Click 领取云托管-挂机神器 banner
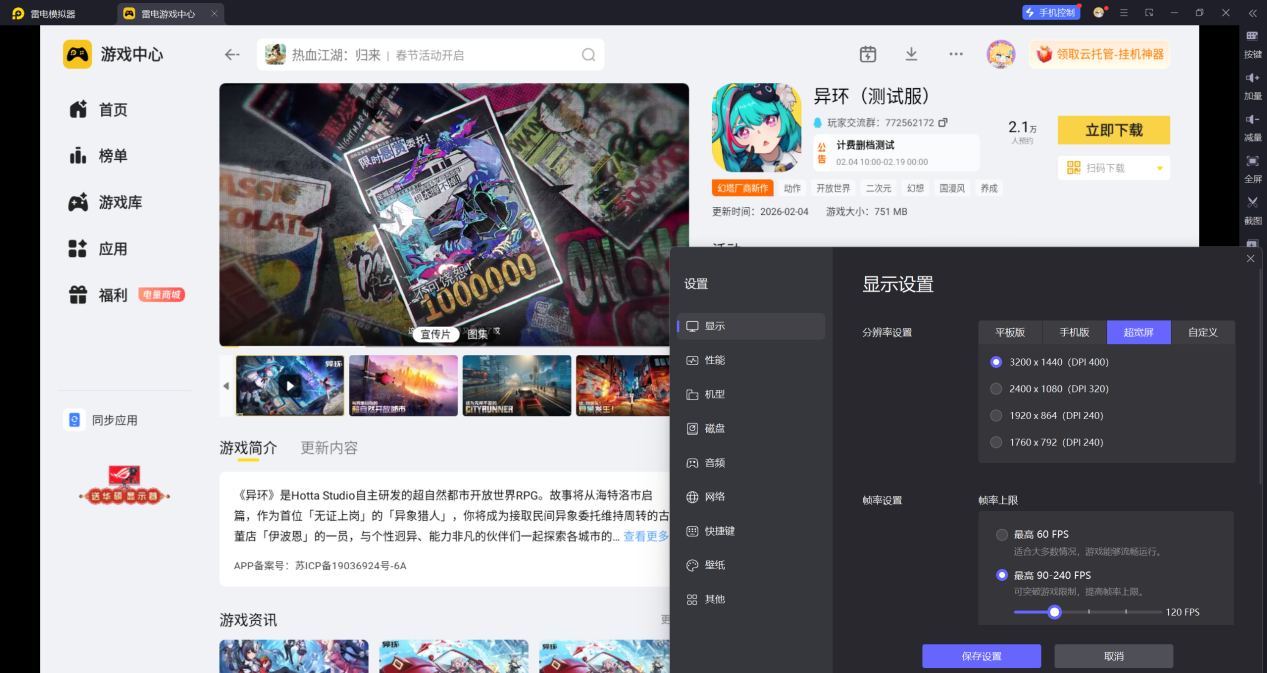This screenshot has width=1267, height=673. (x=1099, y=54)
